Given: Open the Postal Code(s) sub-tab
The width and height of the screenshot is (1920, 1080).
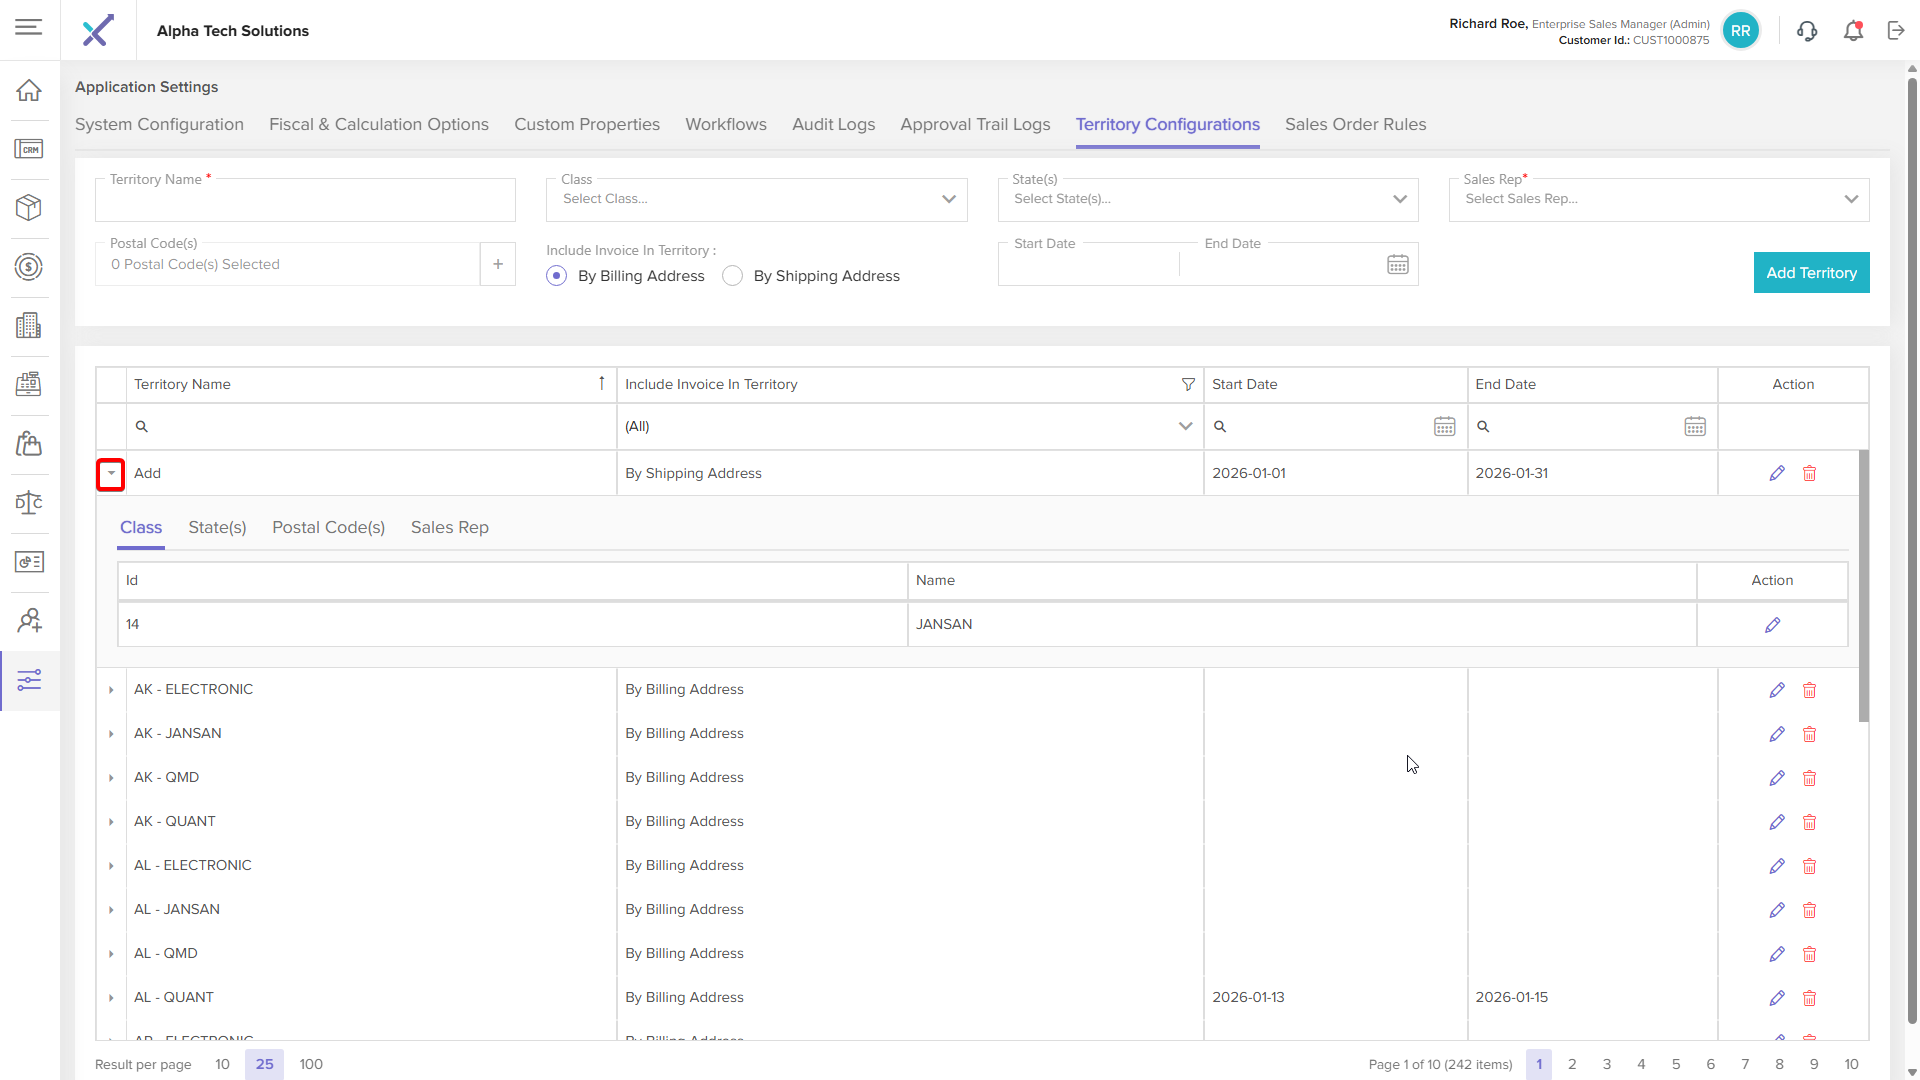Looking at the screenshot, I should (328, 527).
